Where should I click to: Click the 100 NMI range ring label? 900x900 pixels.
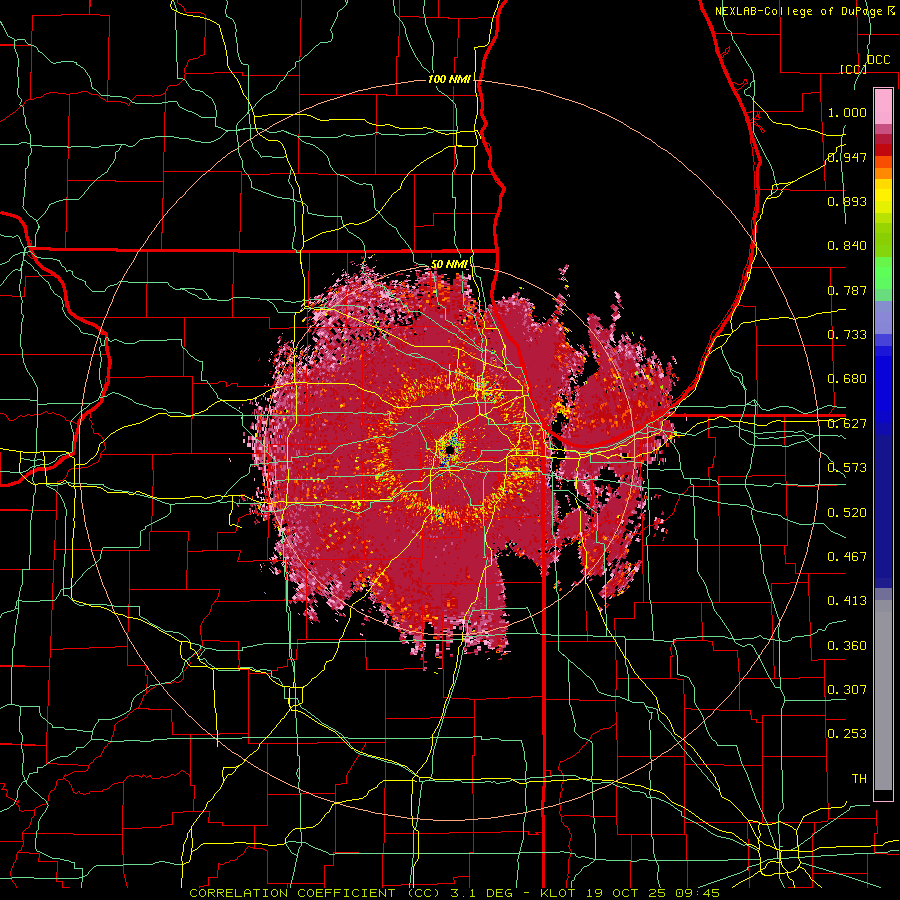(449, 79)
